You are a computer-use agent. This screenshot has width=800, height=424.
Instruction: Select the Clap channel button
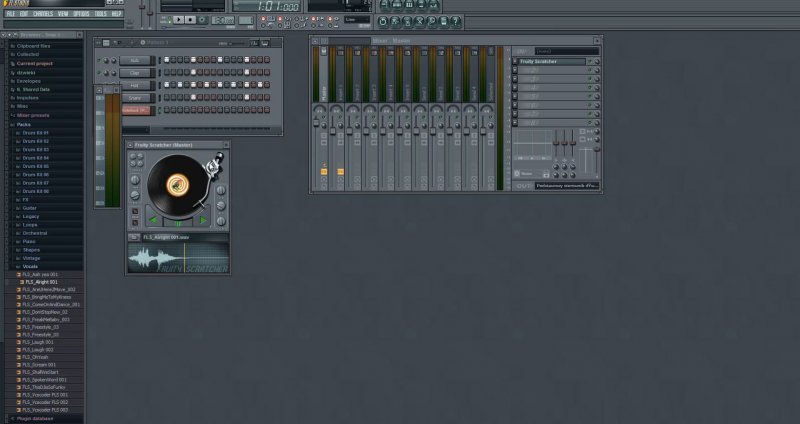coord(137,72)
